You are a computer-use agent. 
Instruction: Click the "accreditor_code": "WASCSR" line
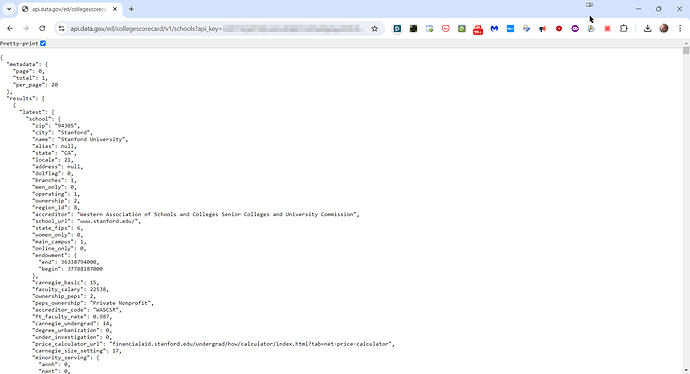77,310
